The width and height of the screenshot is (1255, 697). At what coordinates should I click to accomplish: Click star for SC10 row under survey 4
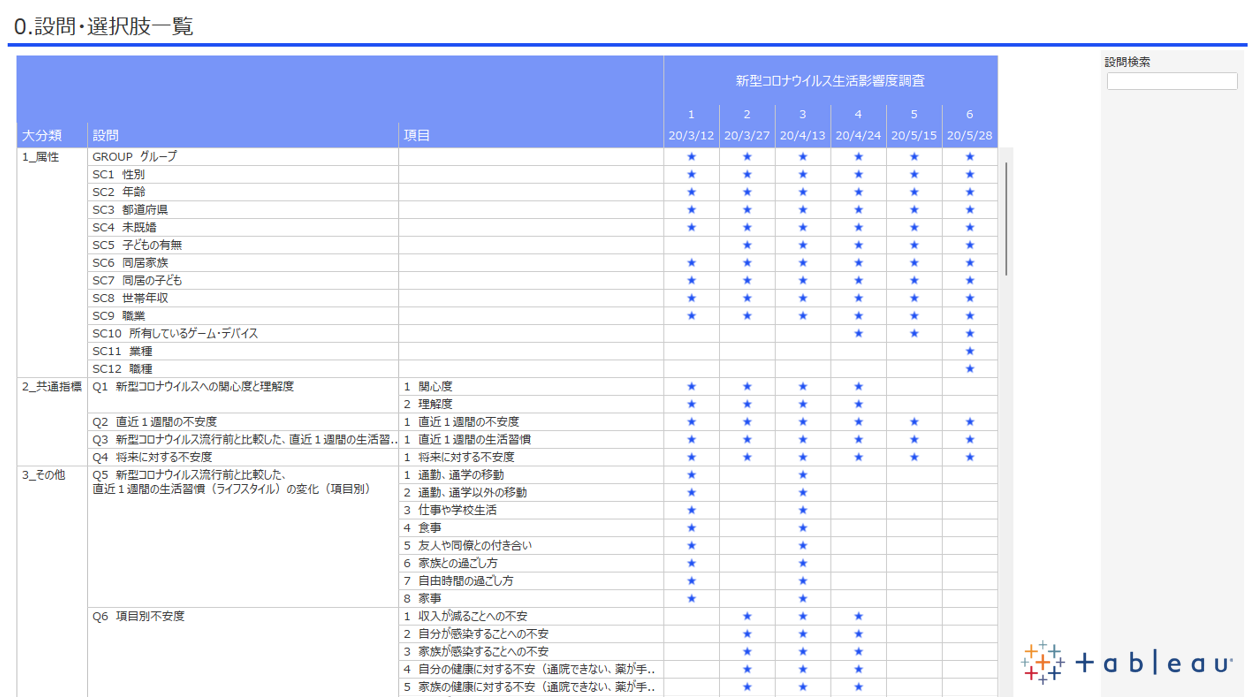[858, 334]
